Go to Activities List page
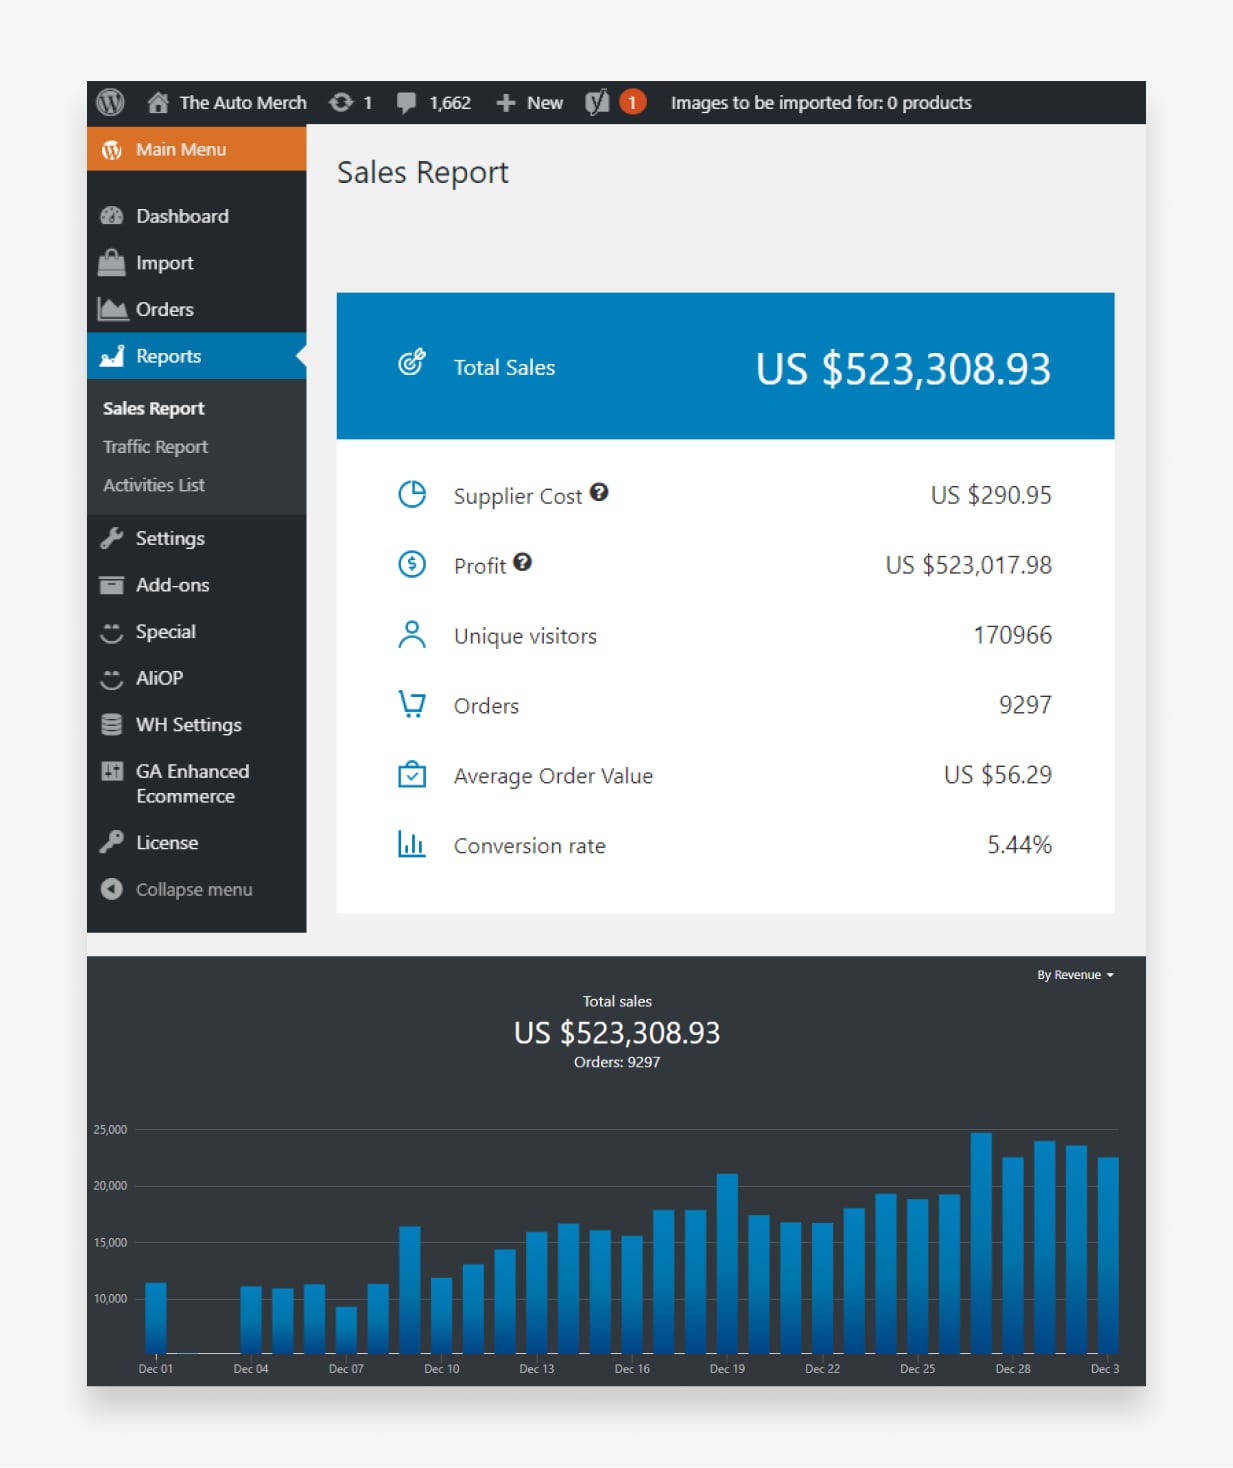Viewport: 1233px width, 1468px height. coord(154,485)
